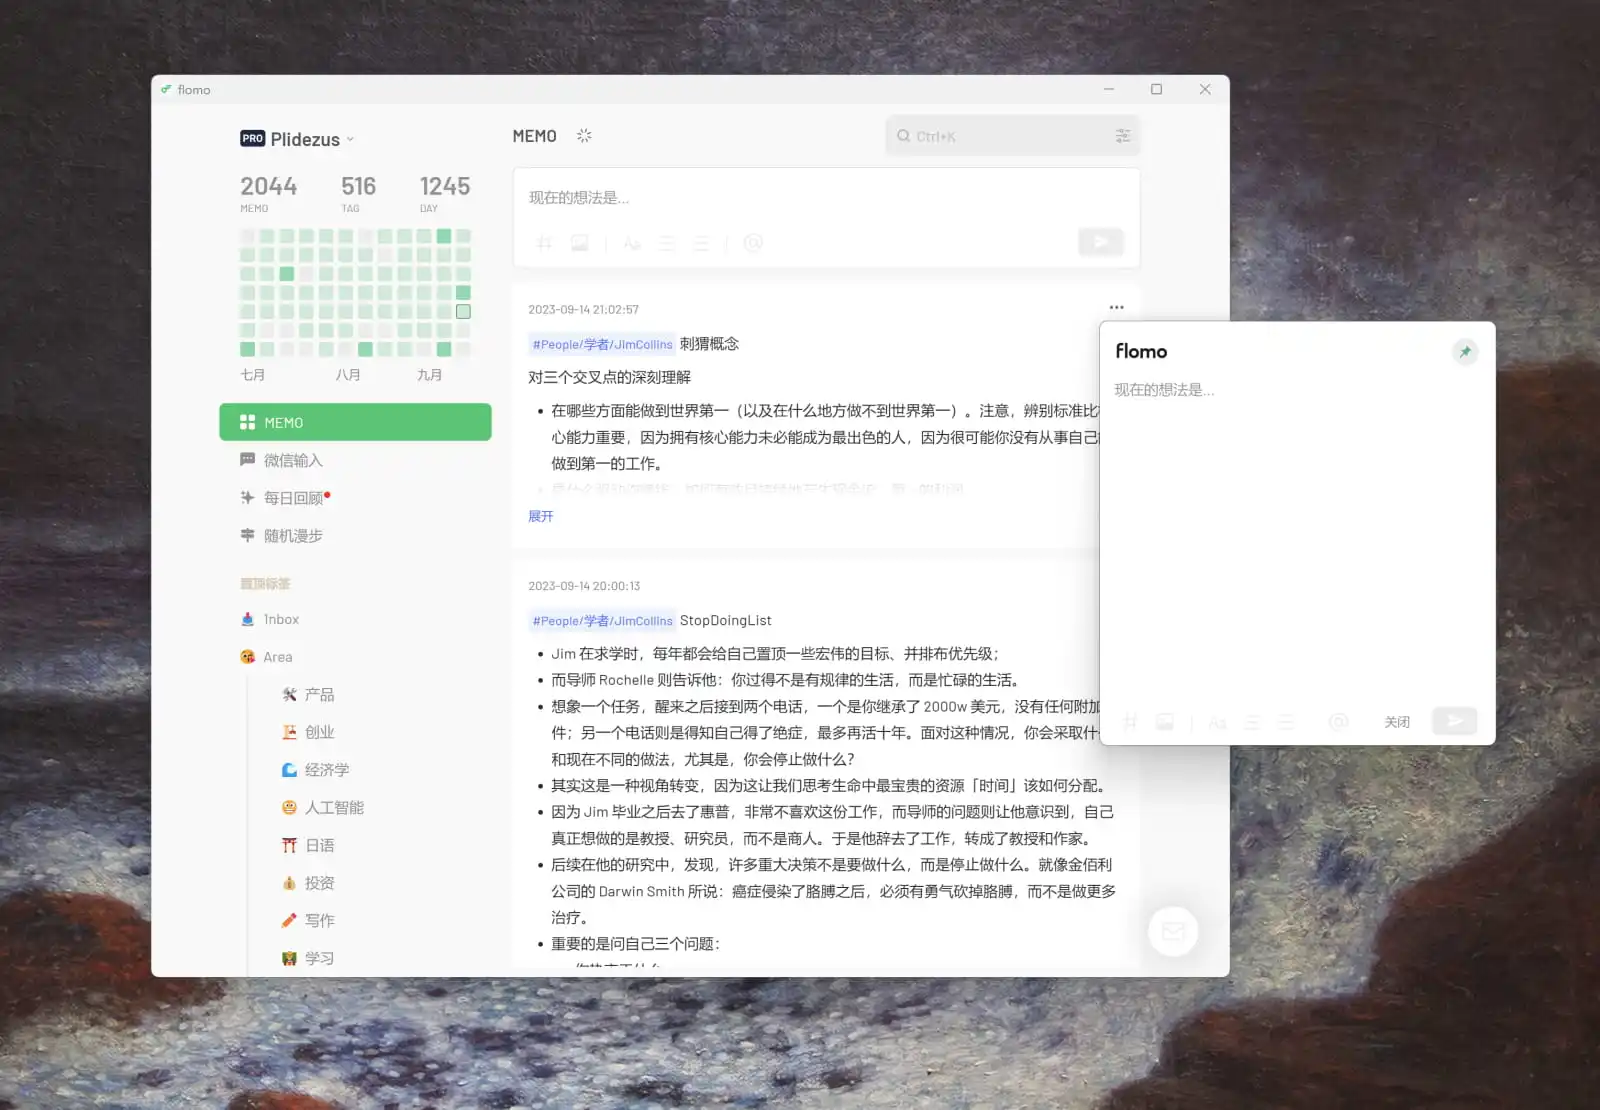Screen dimensions: 1600x1110
Task: Open the 日语 tag
Action: coord(308,845)
